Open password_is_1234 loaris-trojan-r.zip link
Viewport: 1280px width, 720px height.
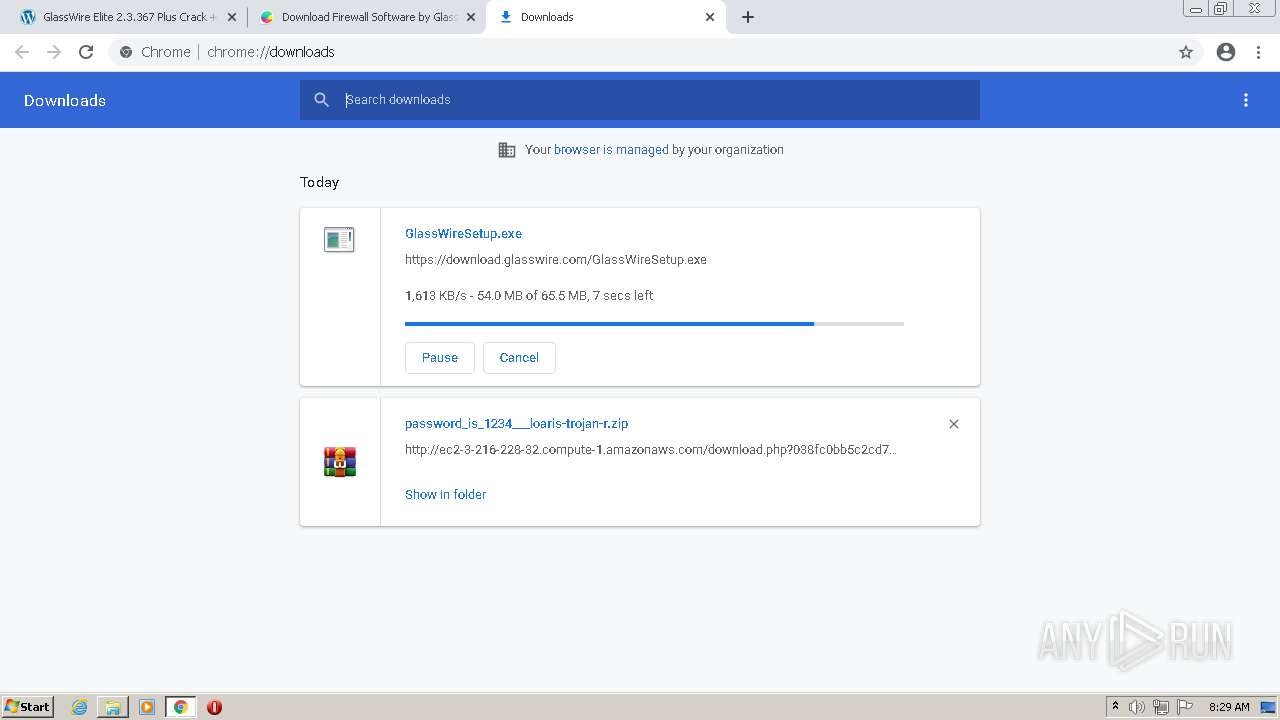[x=516, y=424]
